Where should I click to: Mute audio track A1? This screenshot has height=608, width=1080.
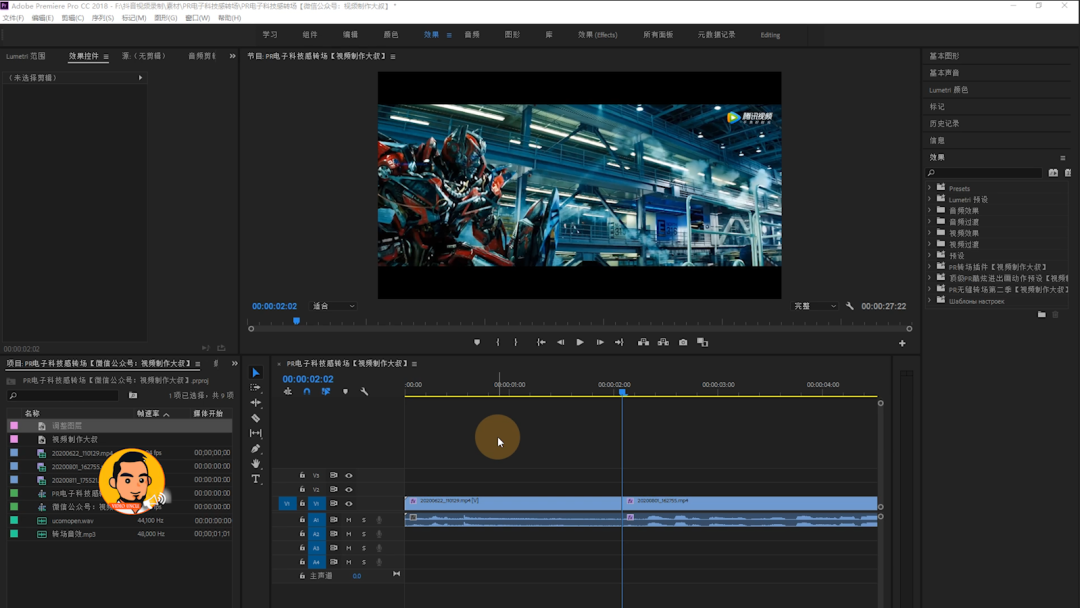[x=349, y=520]
